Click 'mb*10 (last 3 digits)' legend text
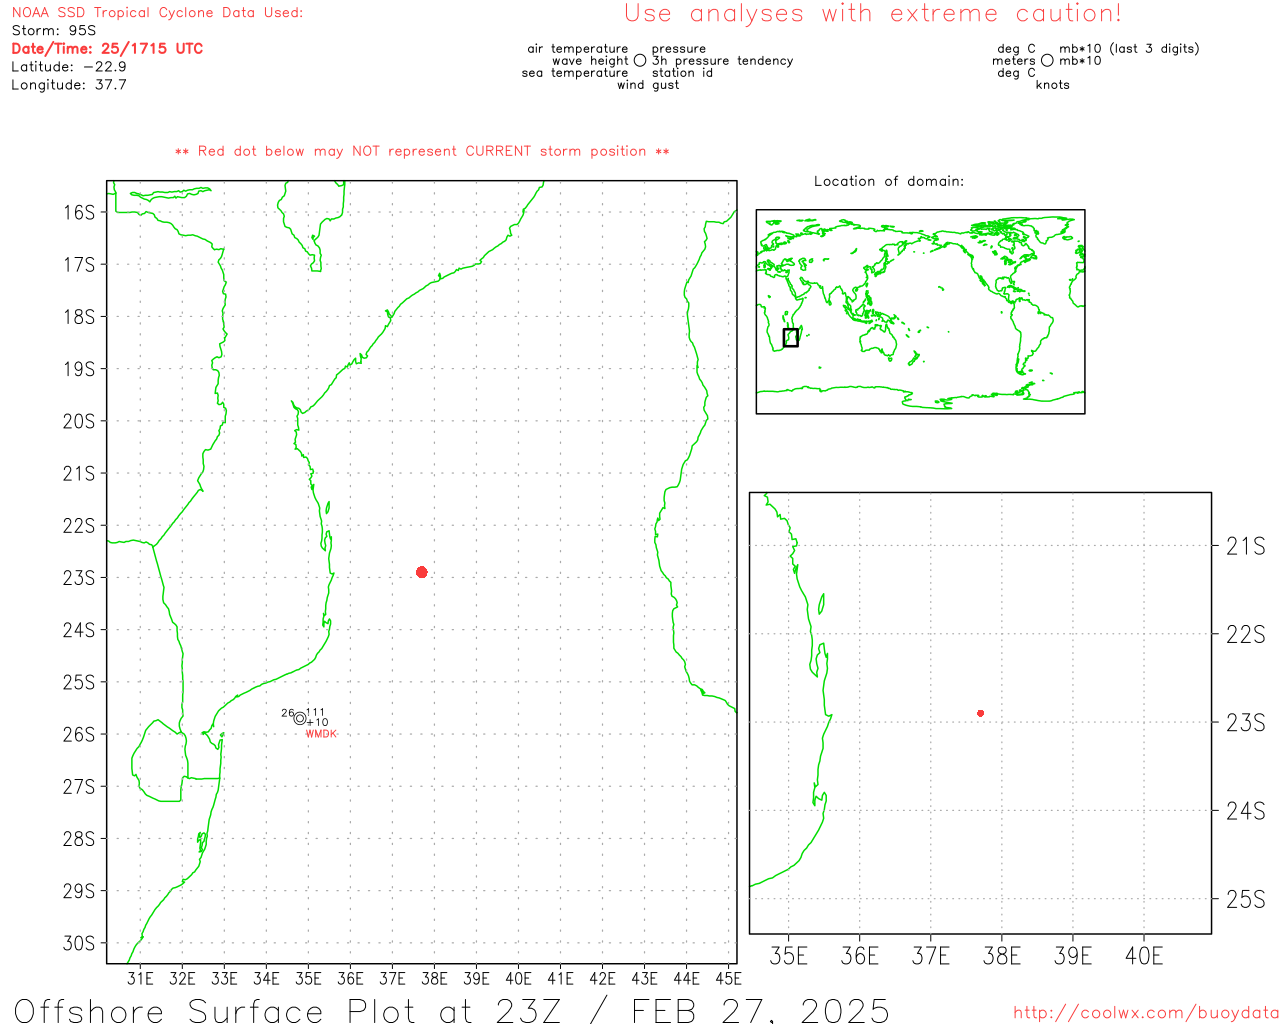 click(1129, 48)
